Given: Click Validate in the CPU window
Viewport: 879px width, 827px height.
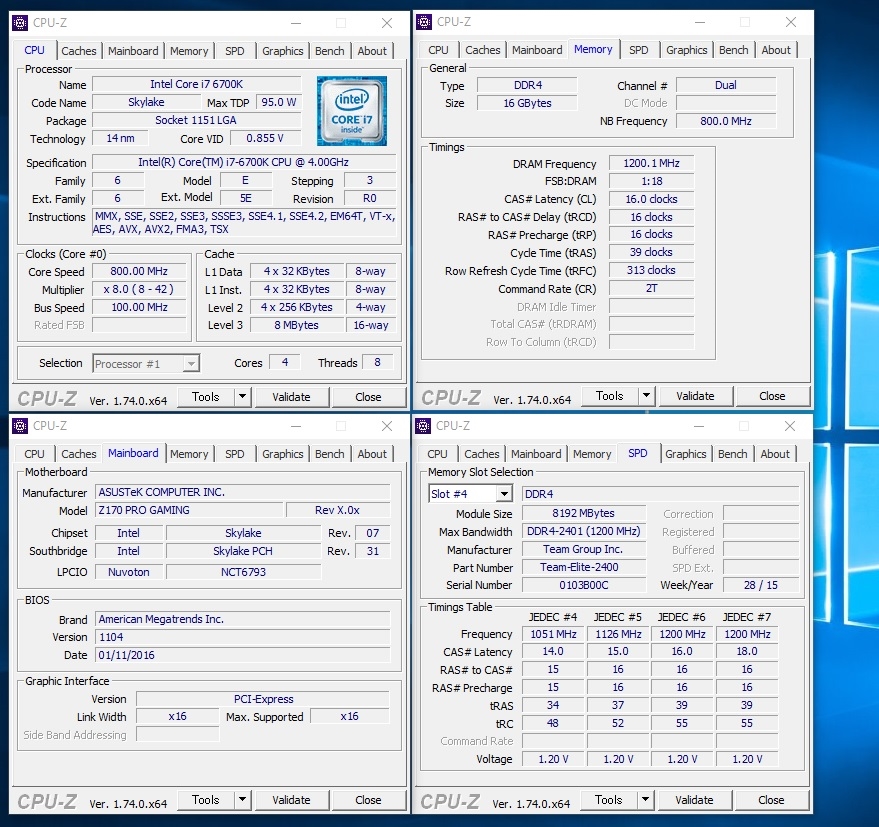Looking at the screenshot, I should 291,396.
